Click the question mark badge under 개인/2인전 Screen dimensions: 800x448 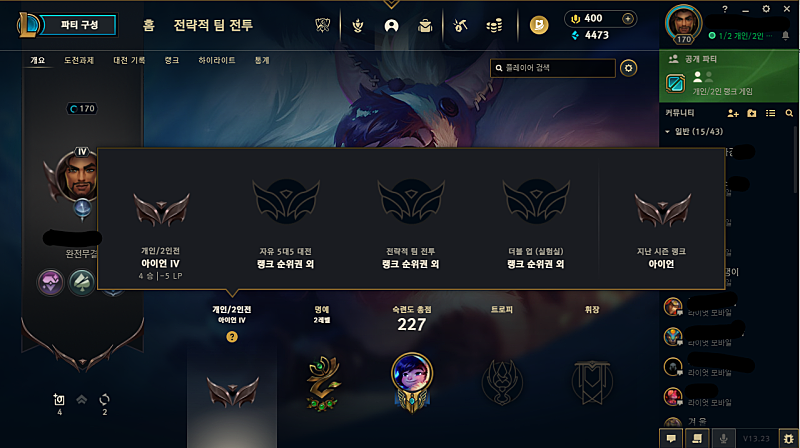pyautogui.click(x=232, y=337)
